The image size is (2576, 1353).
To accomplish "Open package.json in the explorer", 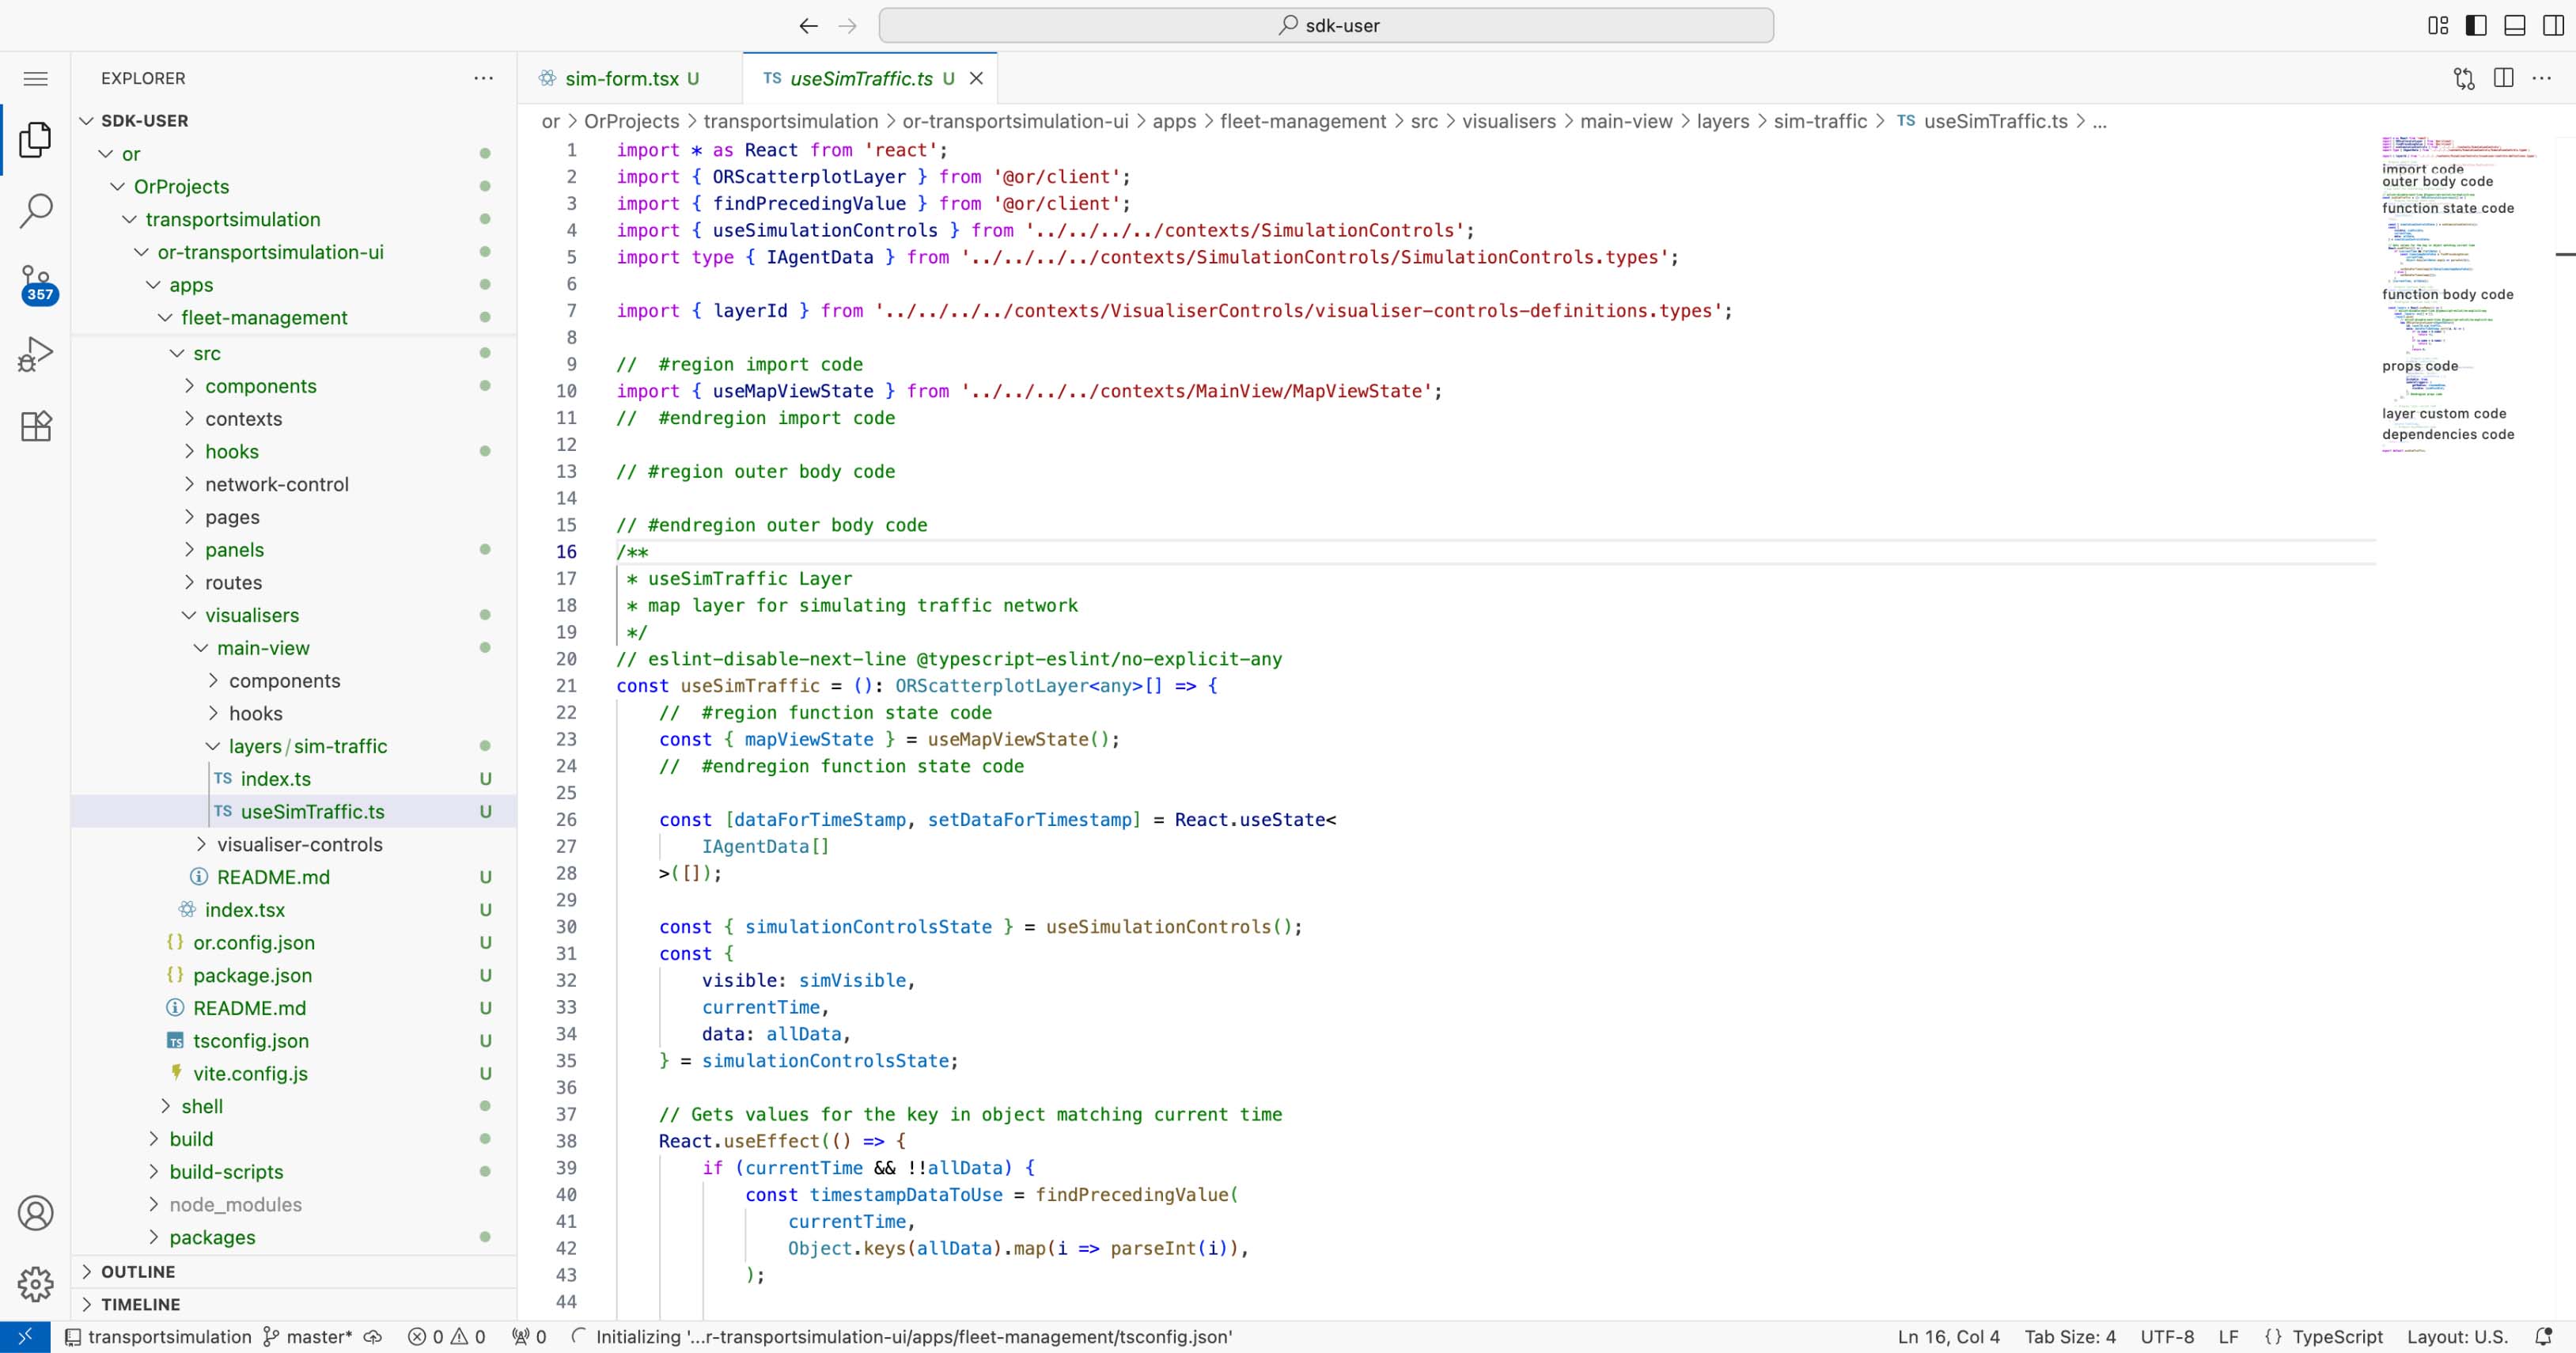I will coord(294,976).
